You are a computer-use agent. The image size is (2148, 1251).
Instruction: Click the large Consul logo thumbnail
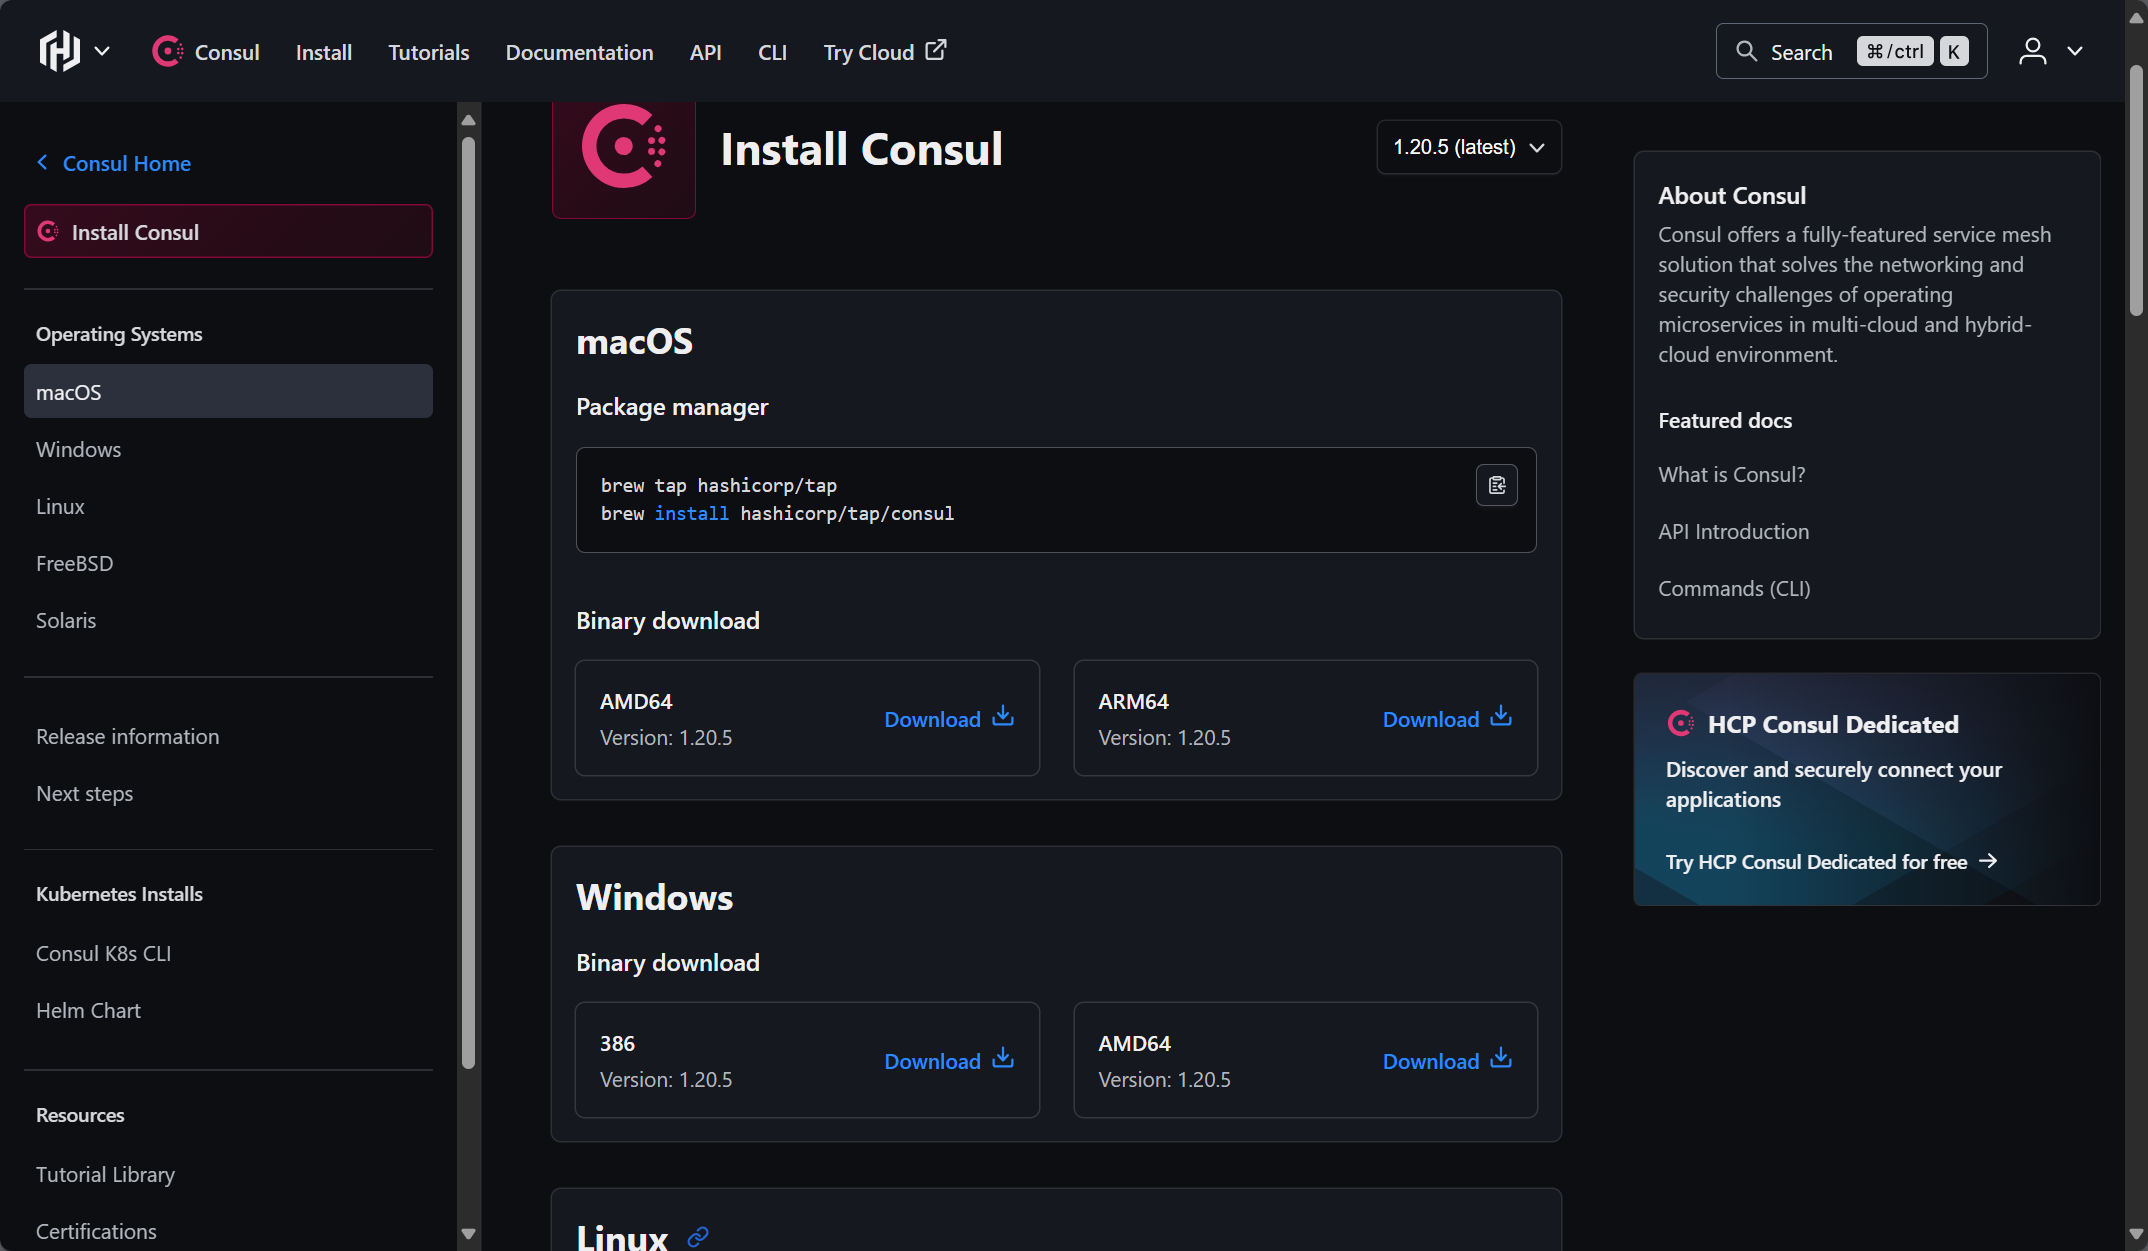(624, 150)
